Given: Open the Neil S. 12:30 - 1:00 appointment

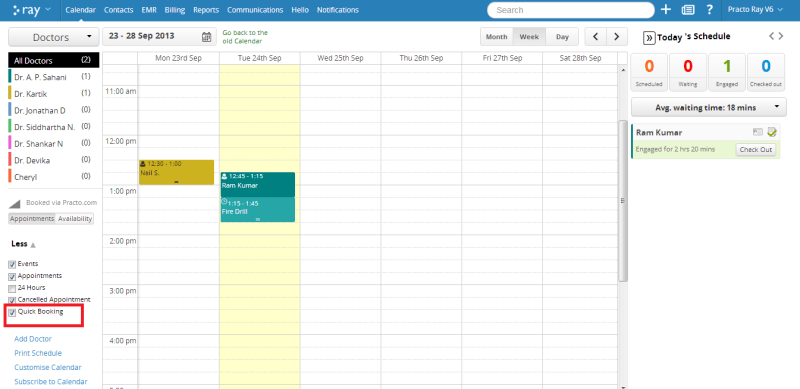Looking at the screenshot, I should pos(177,173).
